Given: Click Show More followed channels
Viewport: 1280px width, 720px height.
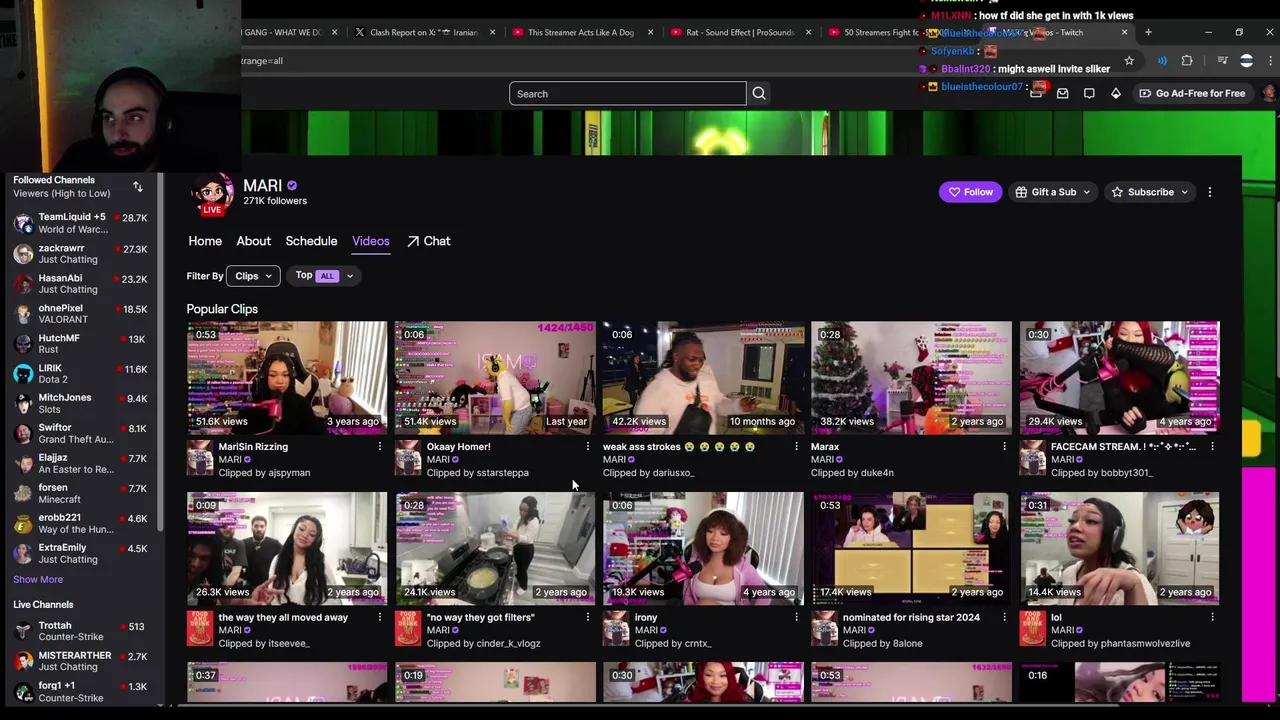Looking at the screenshot, I should [x=38, y=580].
